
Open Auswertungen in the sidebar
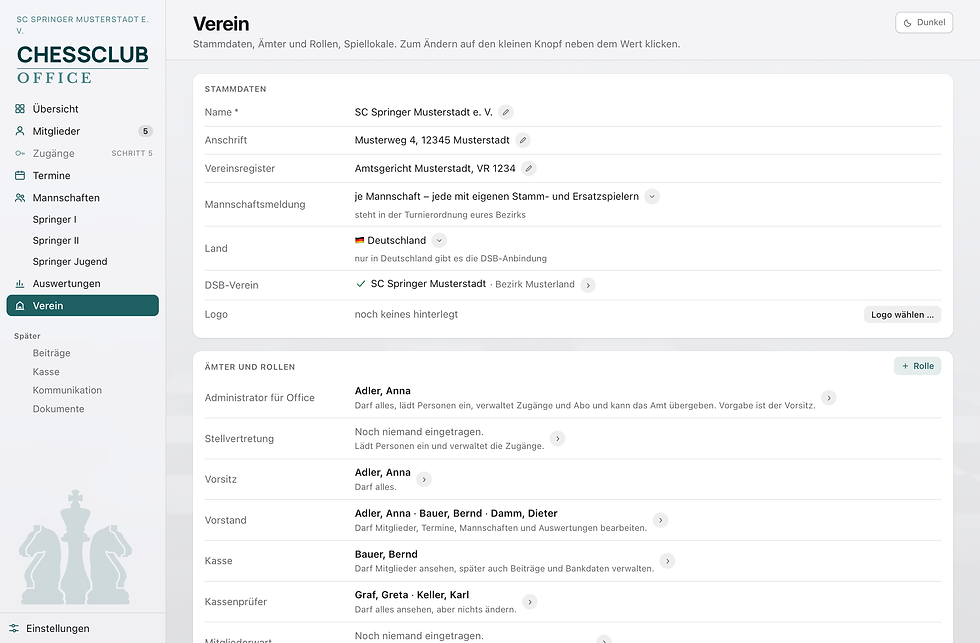click(82, 284)
